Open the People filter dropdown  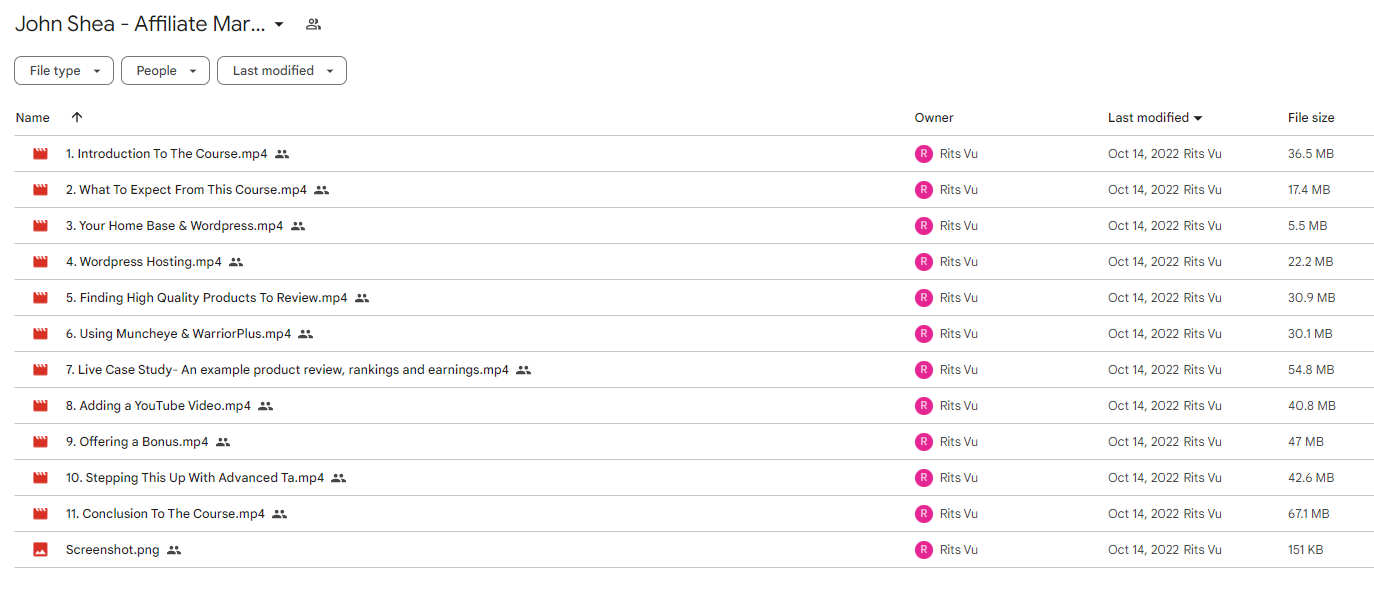point(165,71)
